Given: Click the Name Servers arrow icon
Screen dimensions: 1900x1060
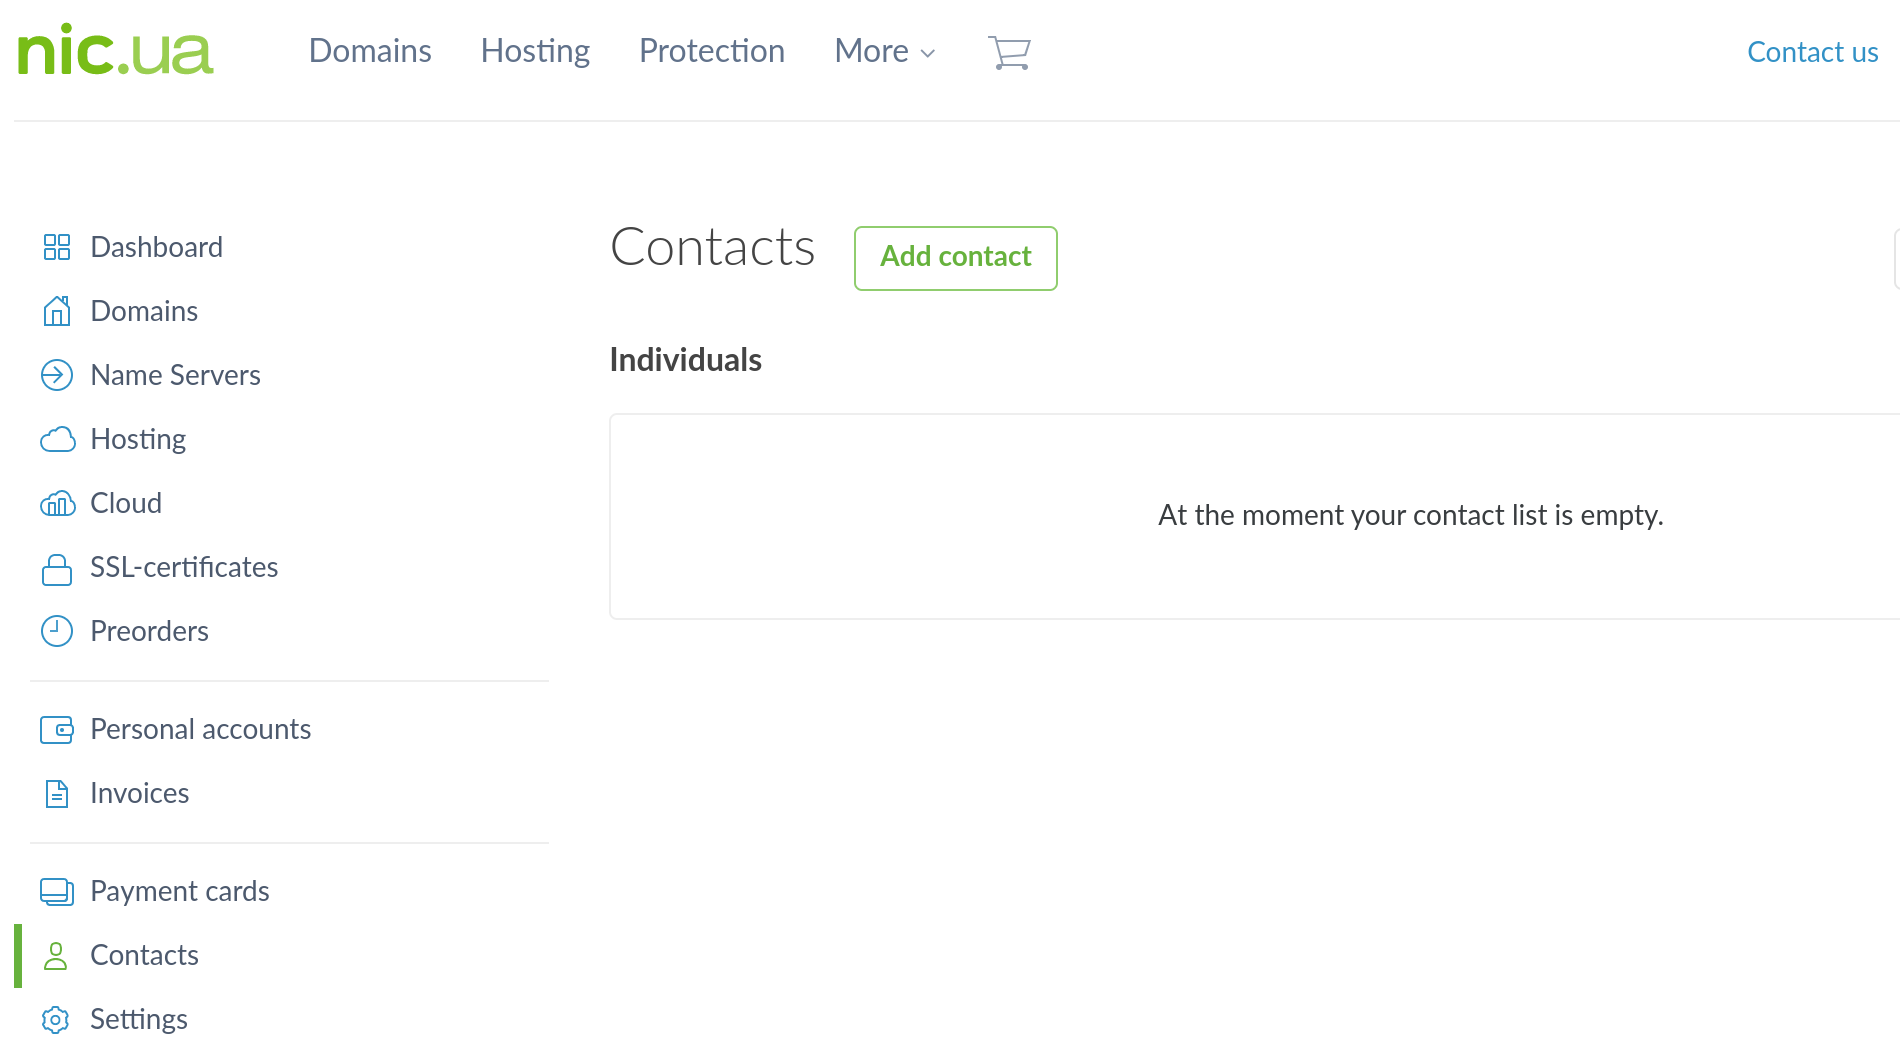Looking at the screenshot, I should pos(57,375).
